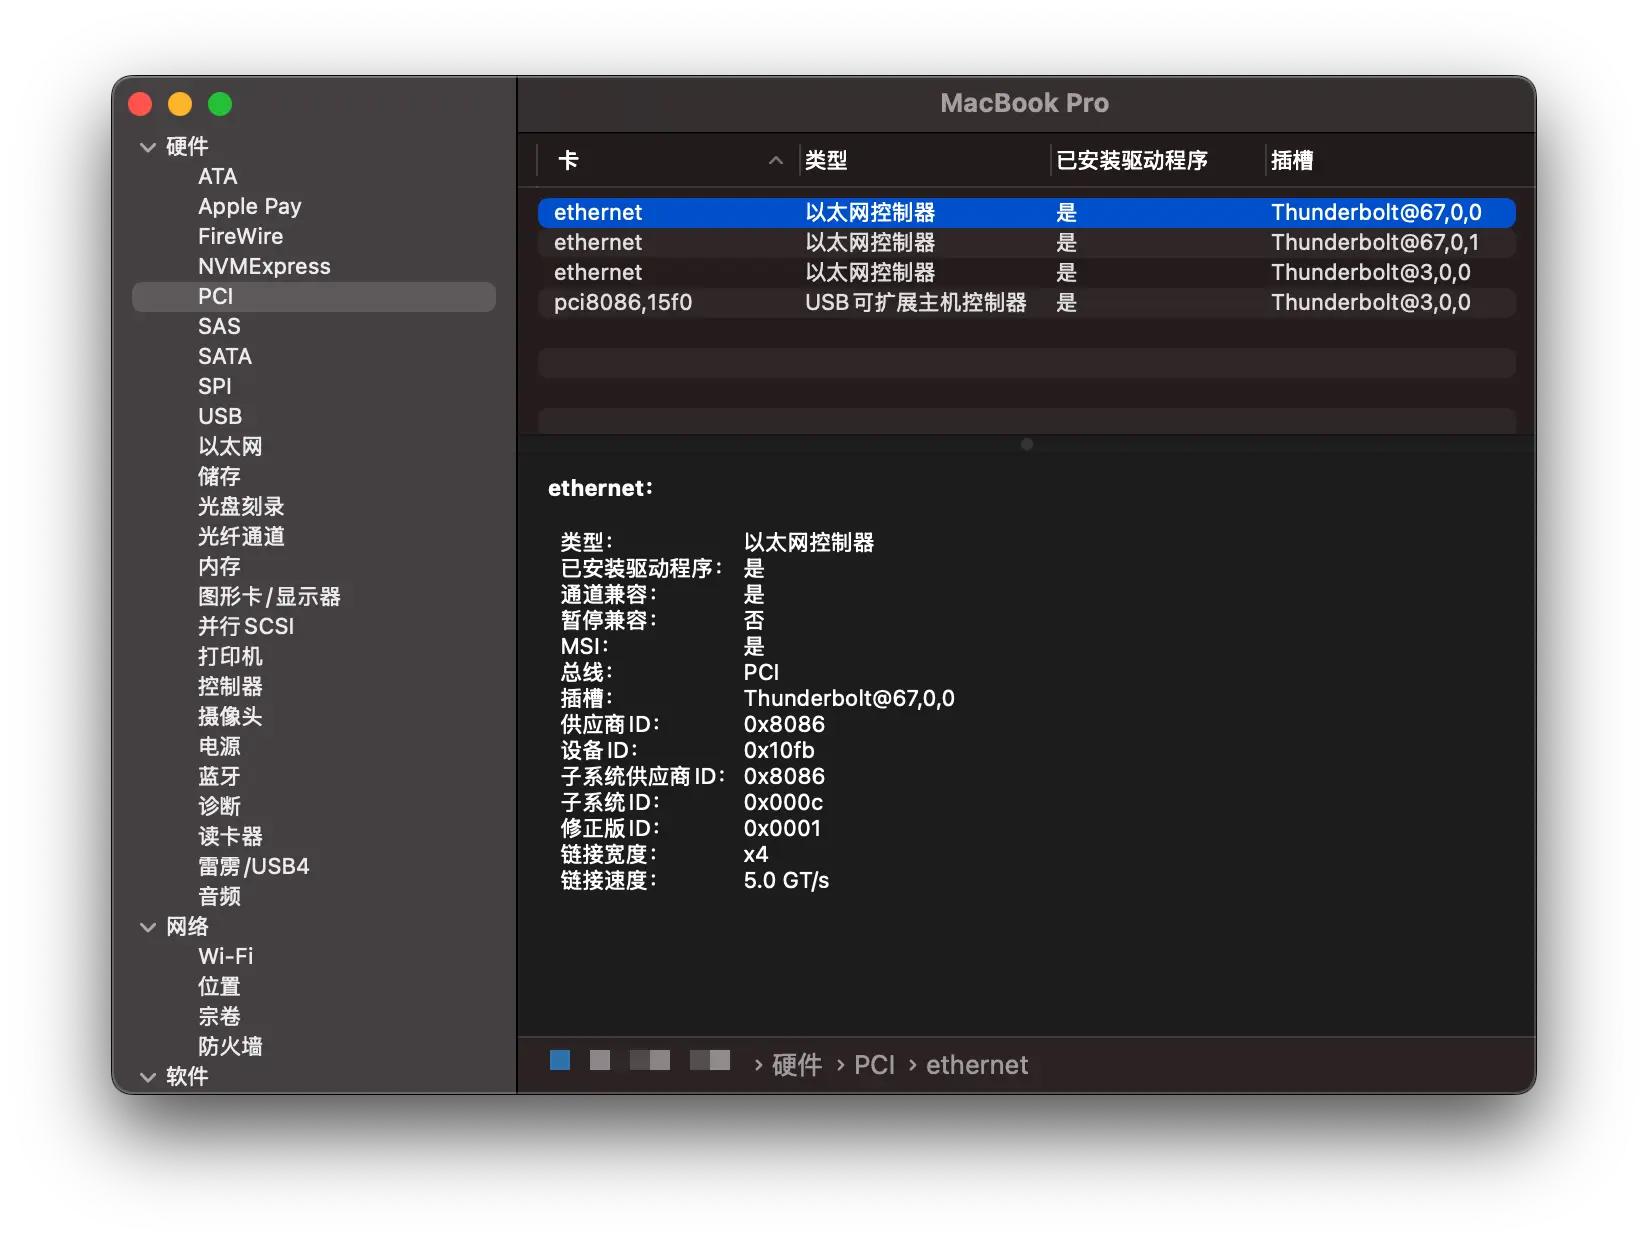Screen dimensions: 1648x1242
Task: Click PCI in the bottom breadcrumb
Action: 874,1065
